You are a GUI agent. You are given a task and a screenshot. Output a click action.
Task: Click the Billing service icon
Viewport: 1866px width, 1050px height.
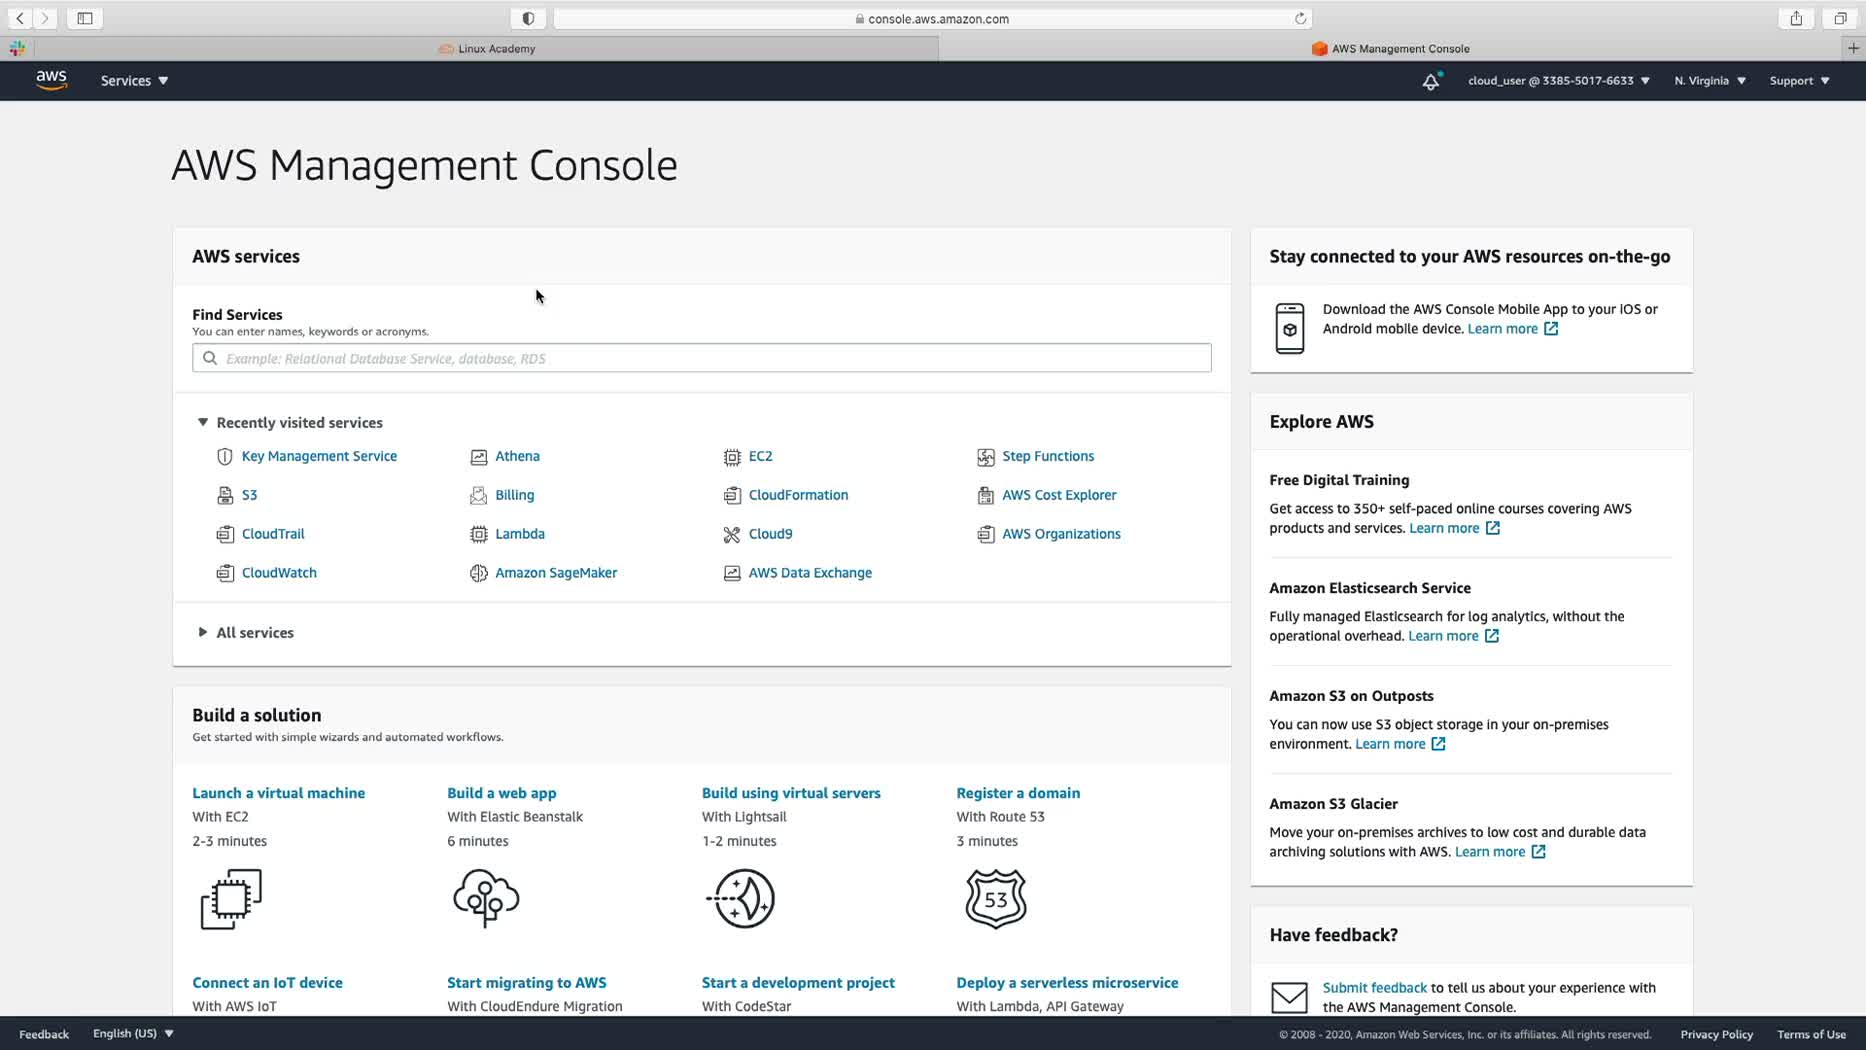[479, 495]
